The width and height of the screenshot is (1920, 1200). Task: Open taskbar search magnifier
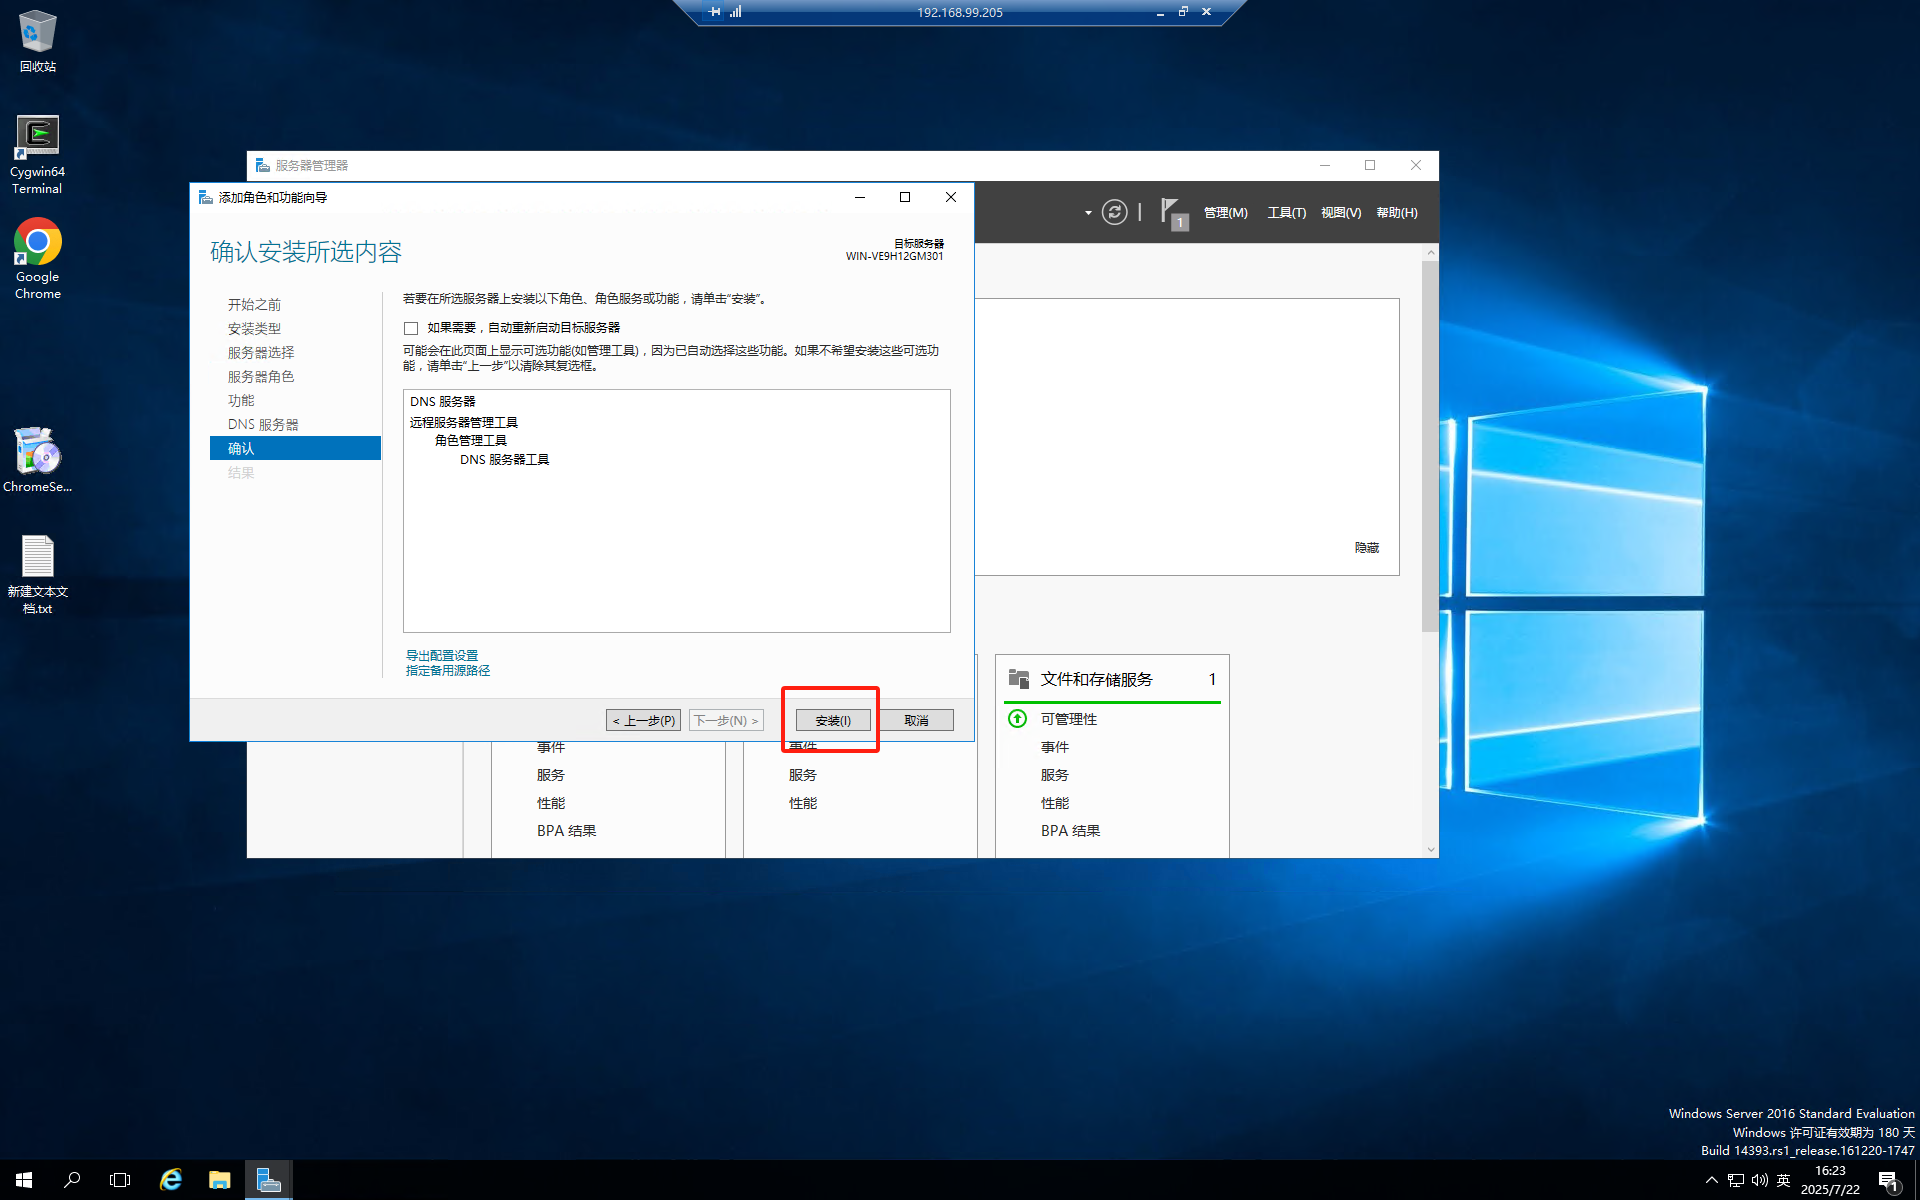(x=72, y=1180)
